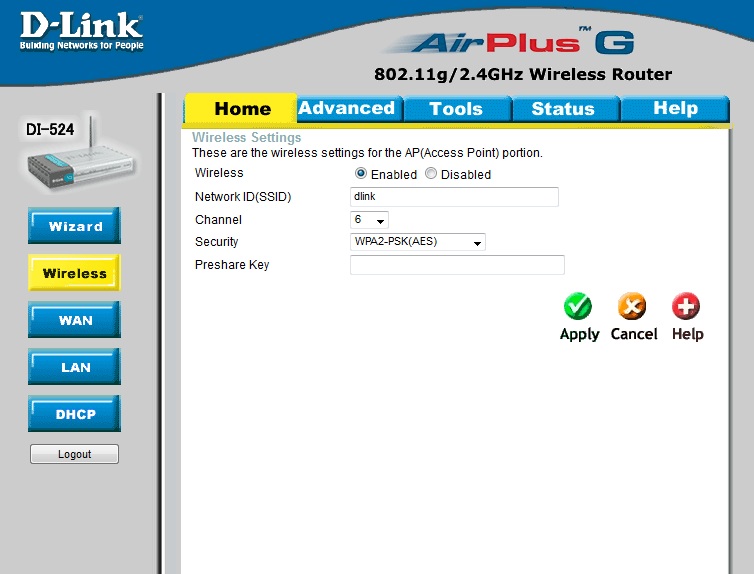Open the Security dropdown showing WPA2-PSK(AES)
754x574 pixels.
418,242
